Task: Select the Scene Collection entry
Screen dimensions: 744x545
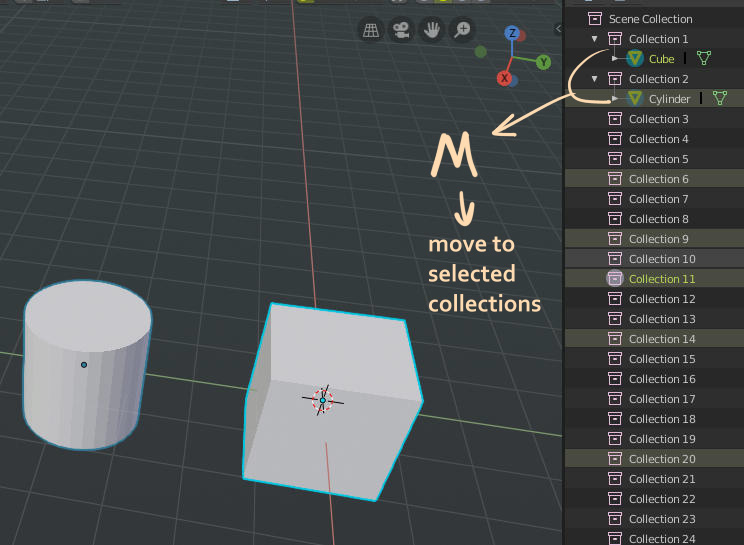Action: click(x=650, y=19)
